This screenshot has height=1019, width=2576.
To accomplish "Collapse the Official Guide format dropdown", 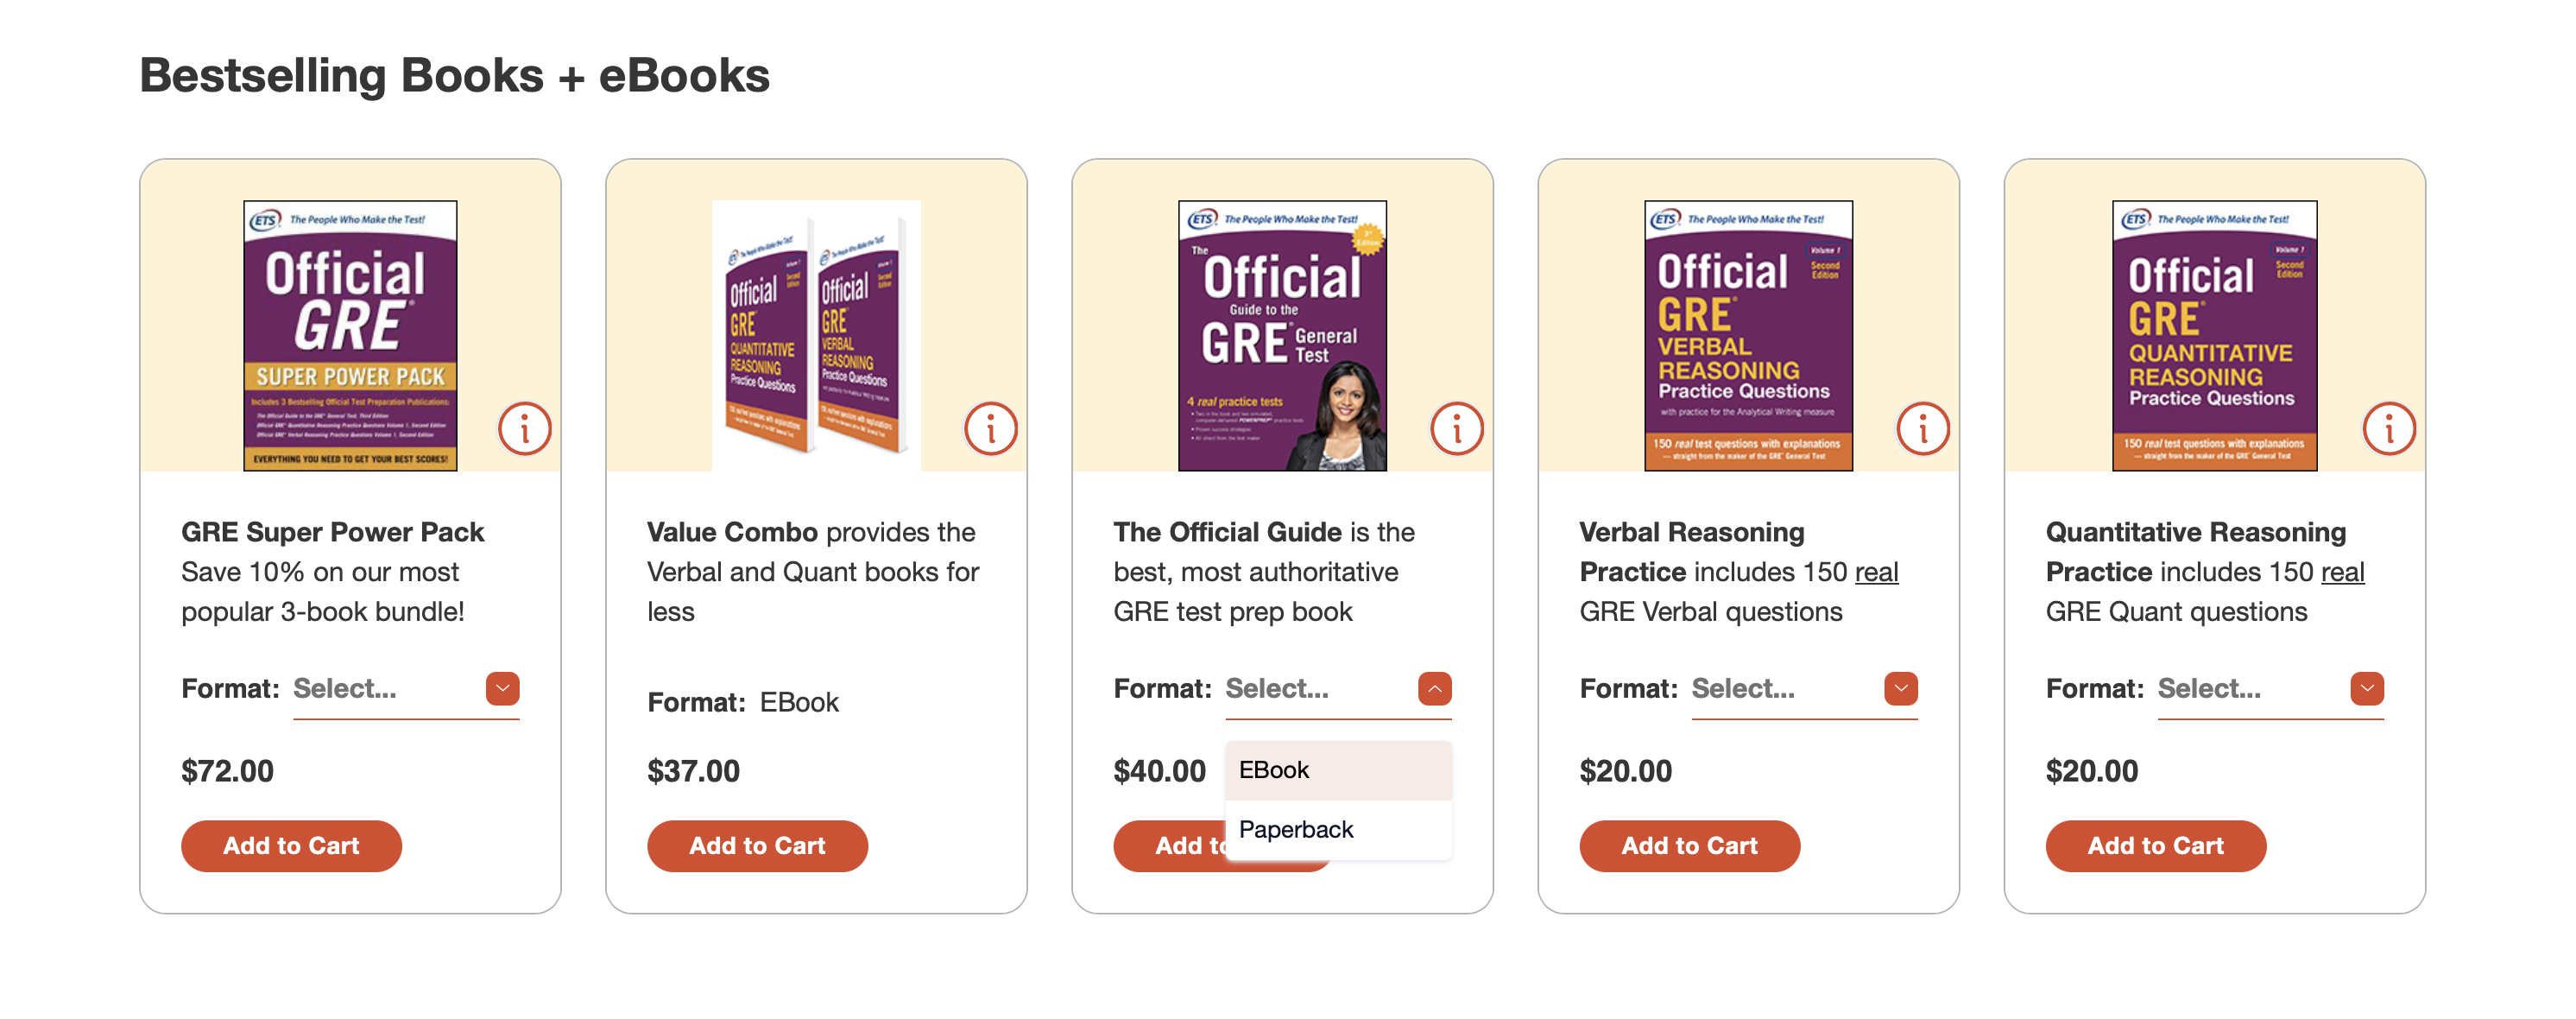I will (x=1434, y=688).
